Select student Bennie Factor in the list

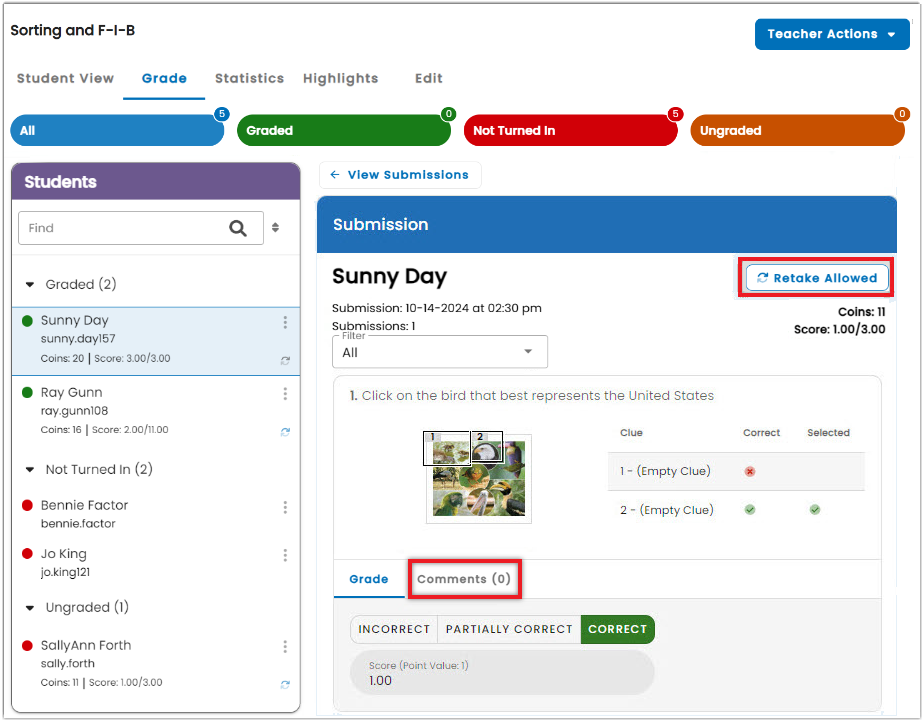(156, 514)
